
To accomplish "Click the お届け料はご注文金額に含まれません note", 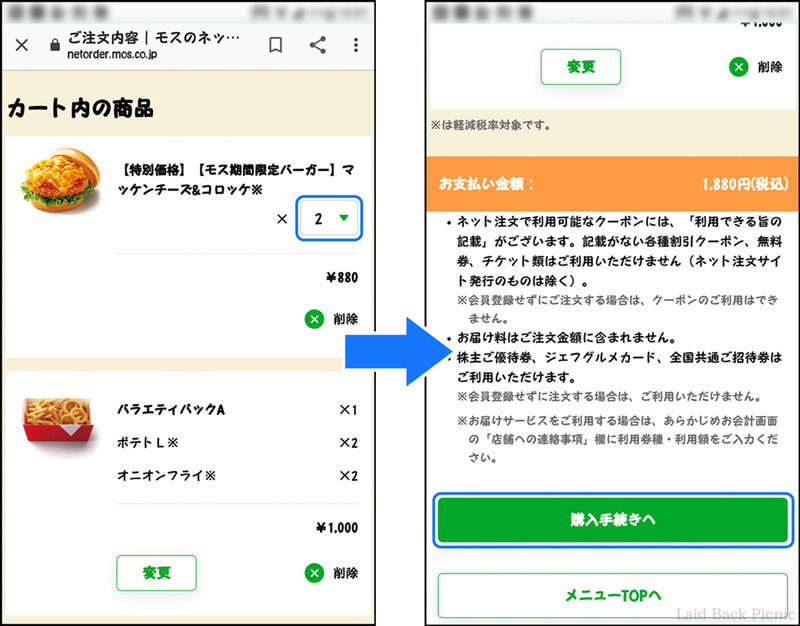I will tap(566, 338).
